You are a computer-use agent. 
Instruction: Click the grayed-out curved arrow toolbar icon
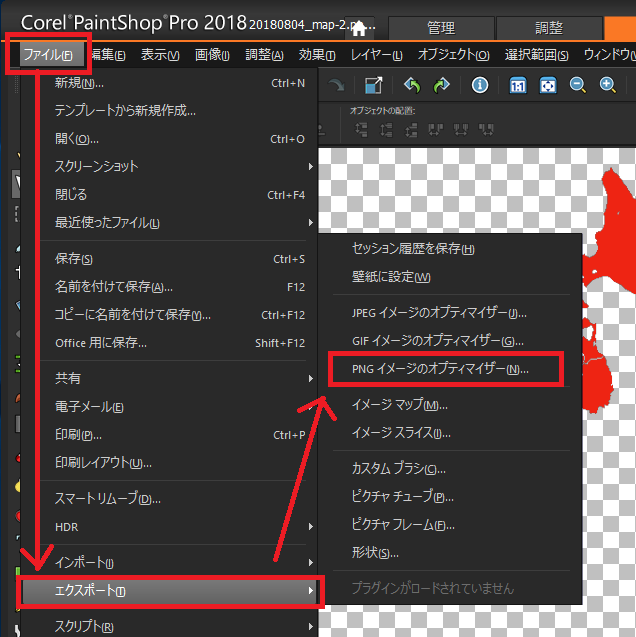click(336, 85)
